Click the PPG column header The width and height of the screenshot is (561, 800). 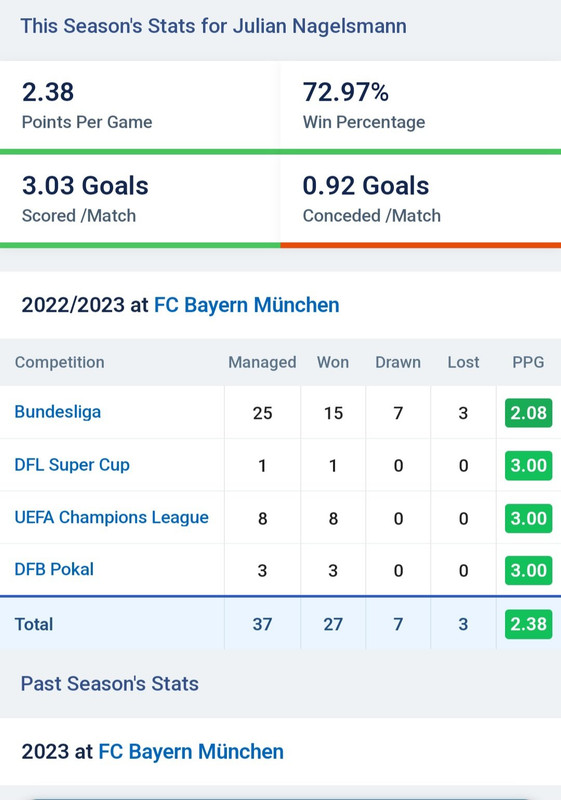pyautogui.click(x=528, y=362)
